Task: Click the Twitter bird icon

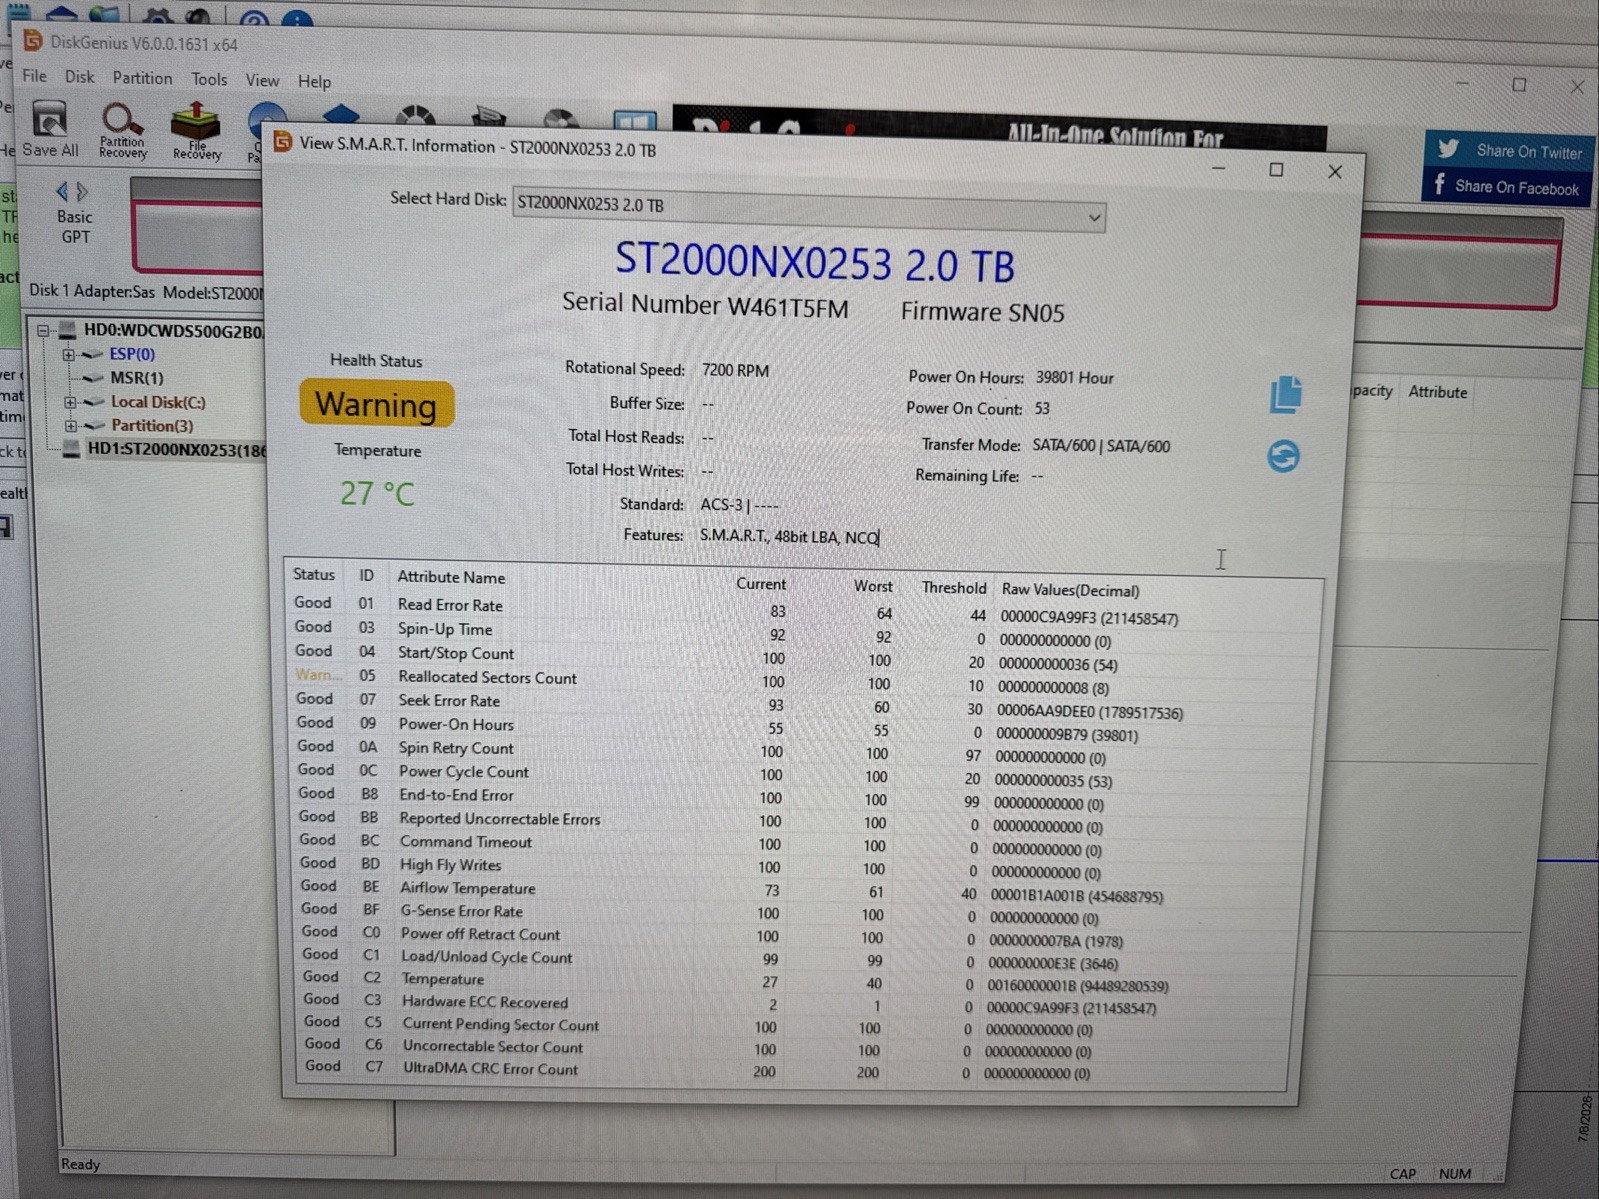Action: click(1448, 150)
